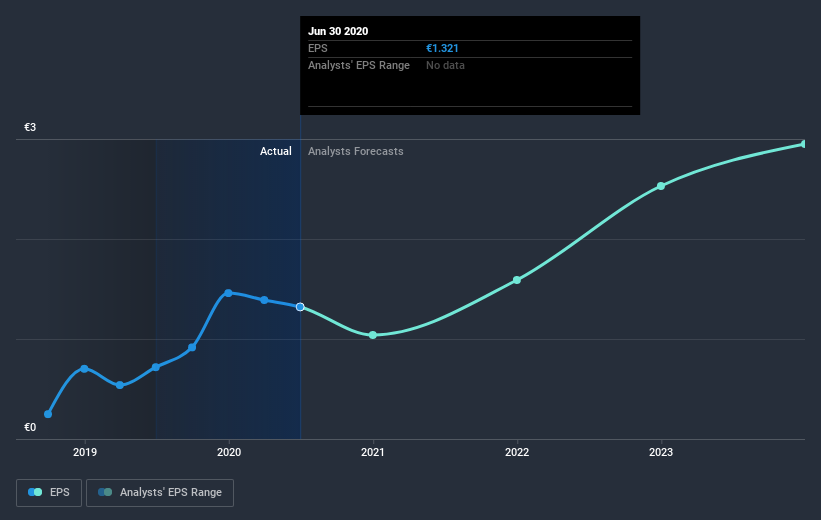821x520 pixels.
Task: Select the highlighted Jun 30 2020 data point
Action: [x=300, y=307]
